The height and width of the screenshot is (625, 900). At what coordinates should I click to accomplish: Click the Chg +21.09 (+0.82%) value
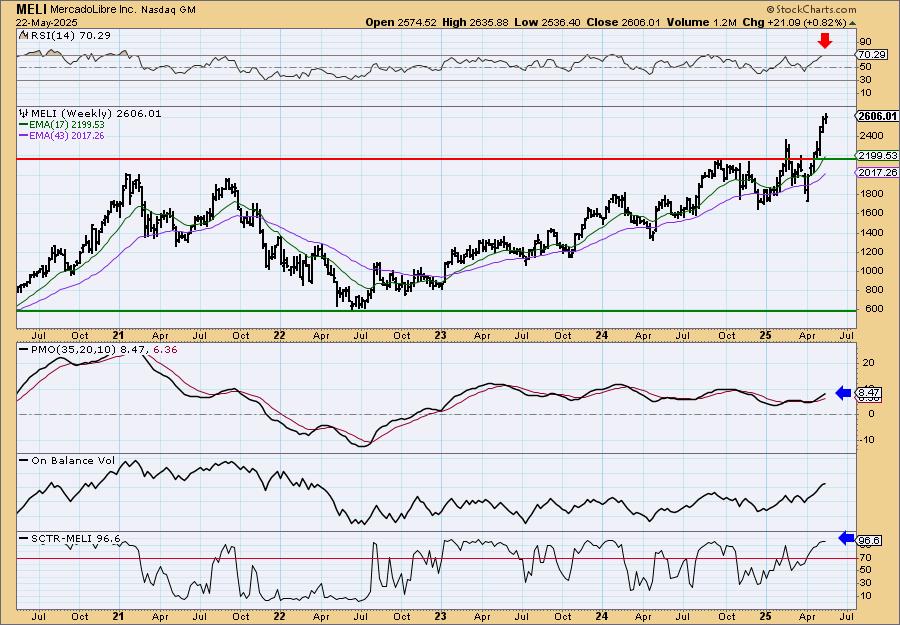(x=794, y=22)
